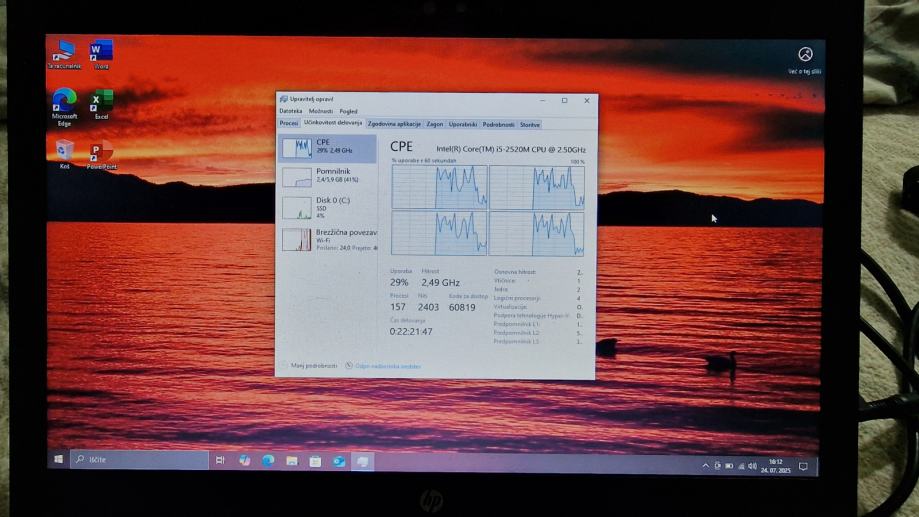This screenshot has height=517, width=919.
Task: Switch to the Storitve tab
Action: [x=530, y=124]
